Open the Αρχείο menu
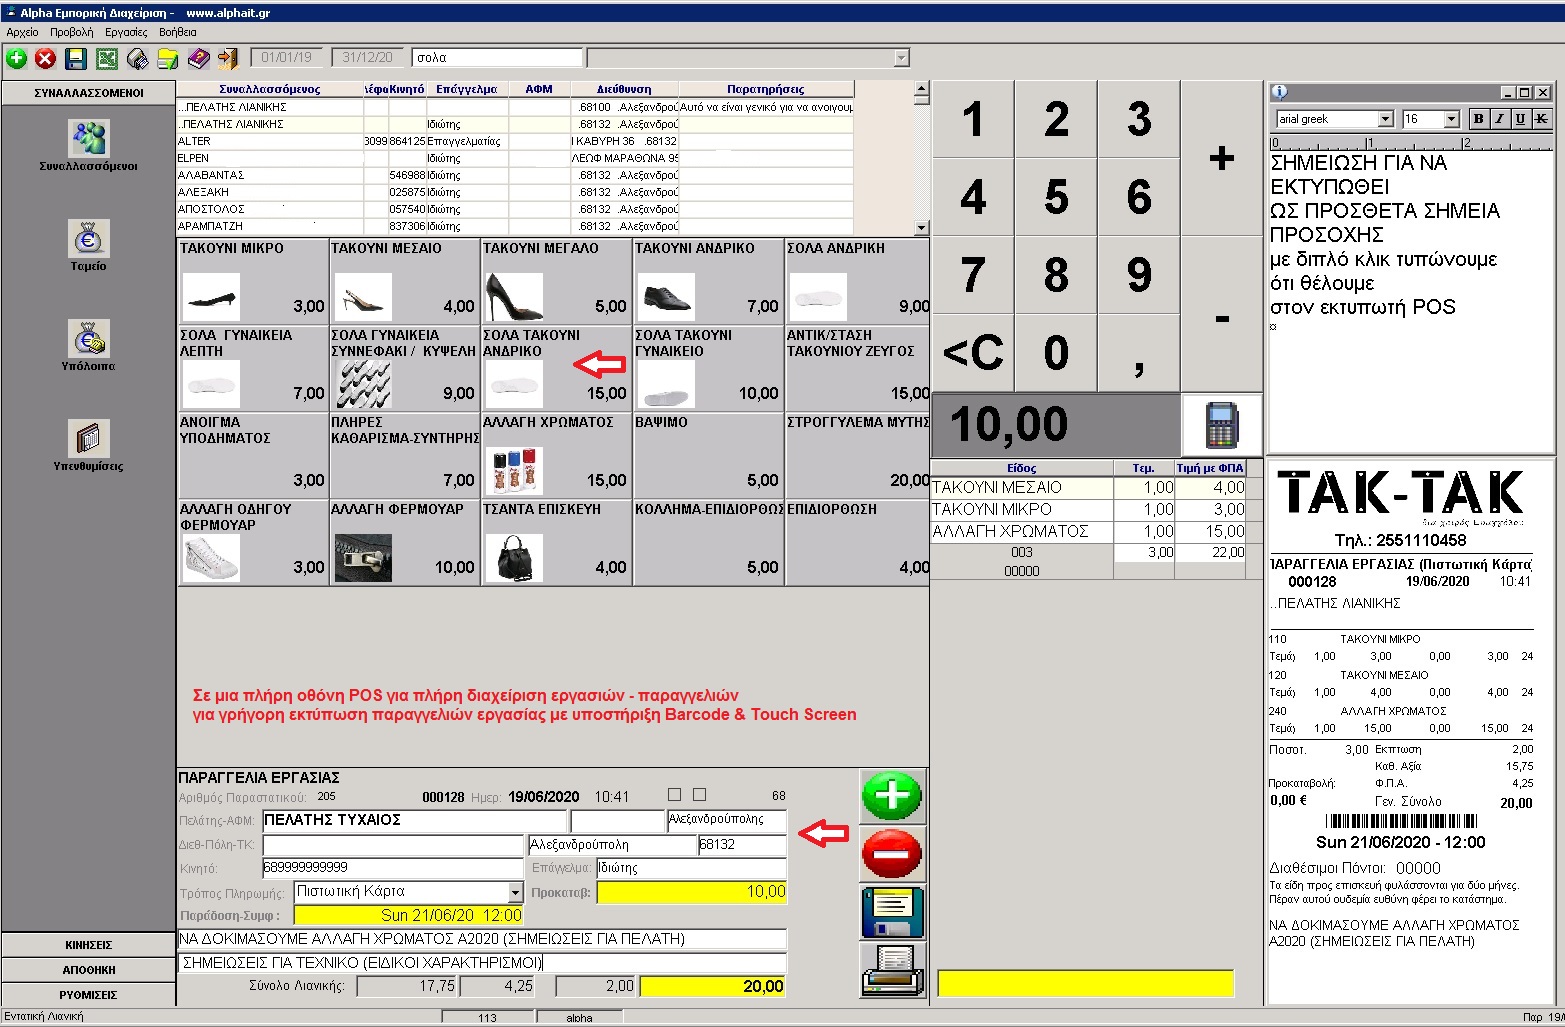 [22, 32]
